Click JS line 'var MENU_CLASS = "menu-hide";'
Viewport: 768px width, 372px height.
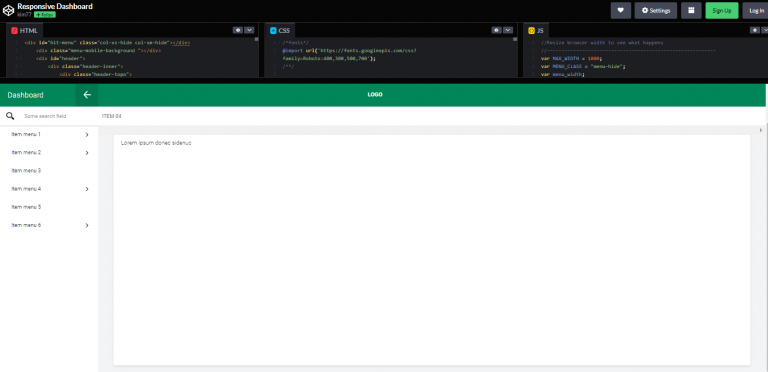click(583, 66)
